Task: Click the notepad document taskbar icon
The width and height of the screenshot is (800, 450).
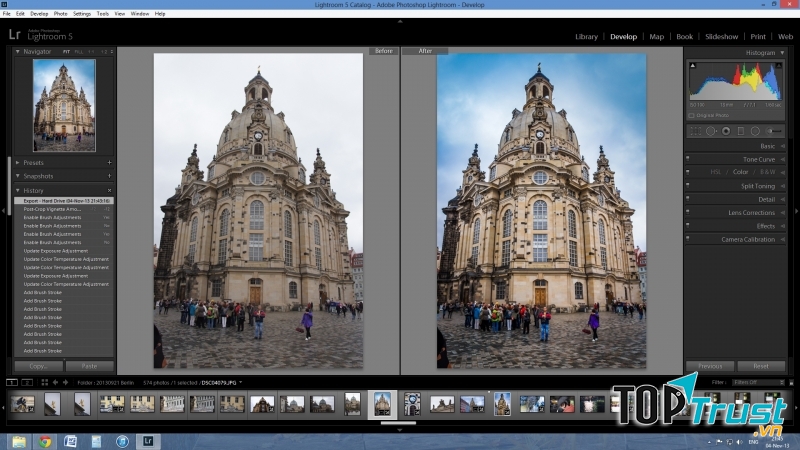Action: point(96,441)
